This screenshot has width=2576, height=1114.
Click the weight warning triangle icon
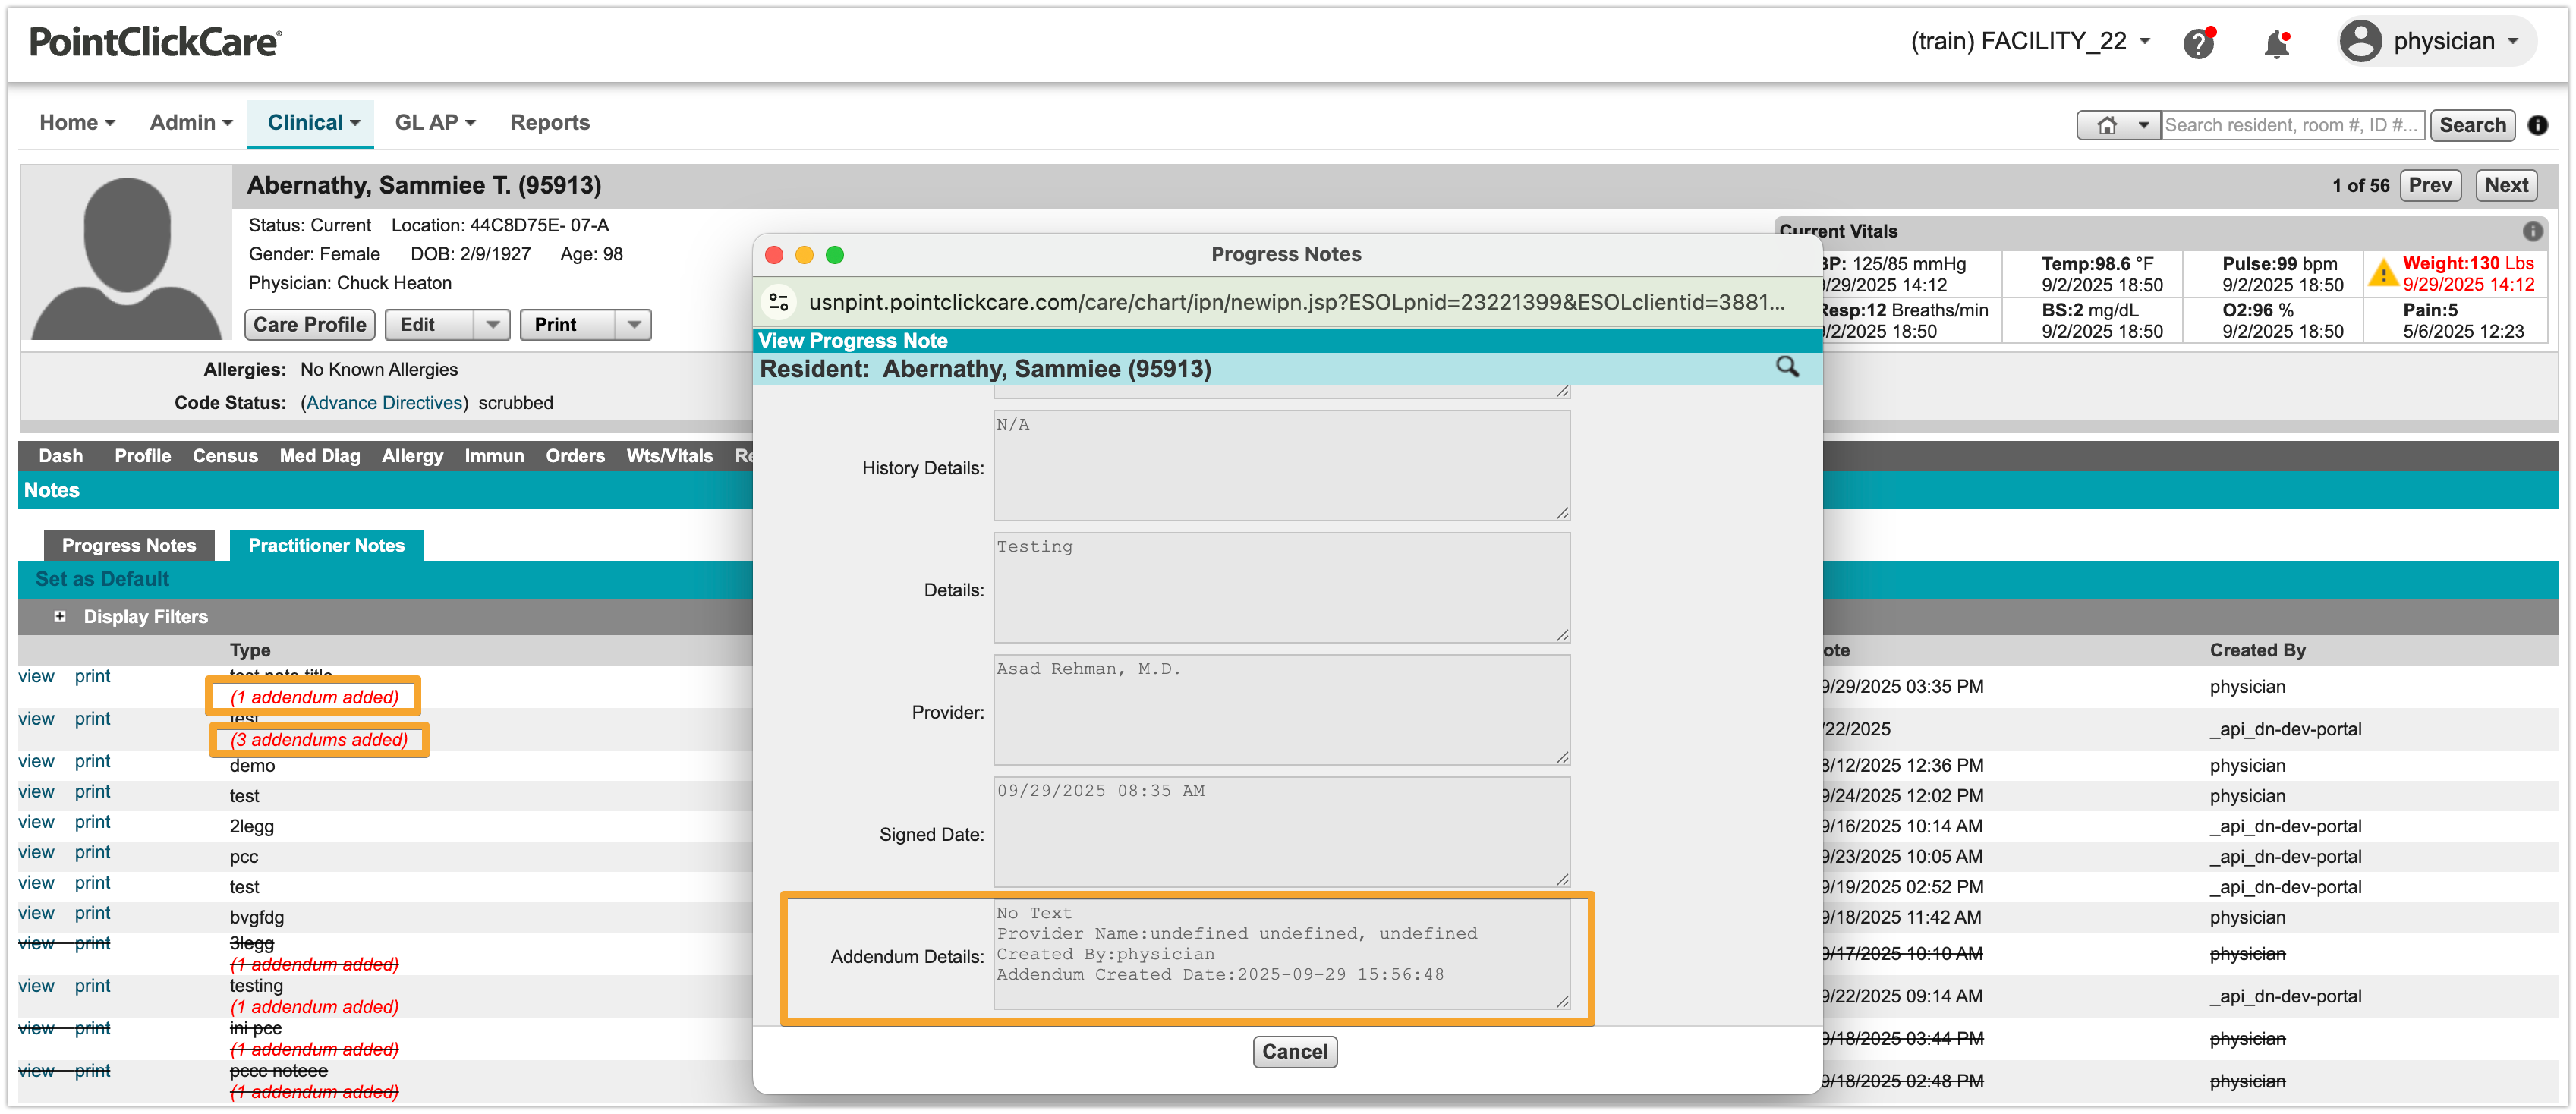pyautogui.click(x=2383, y=272)
